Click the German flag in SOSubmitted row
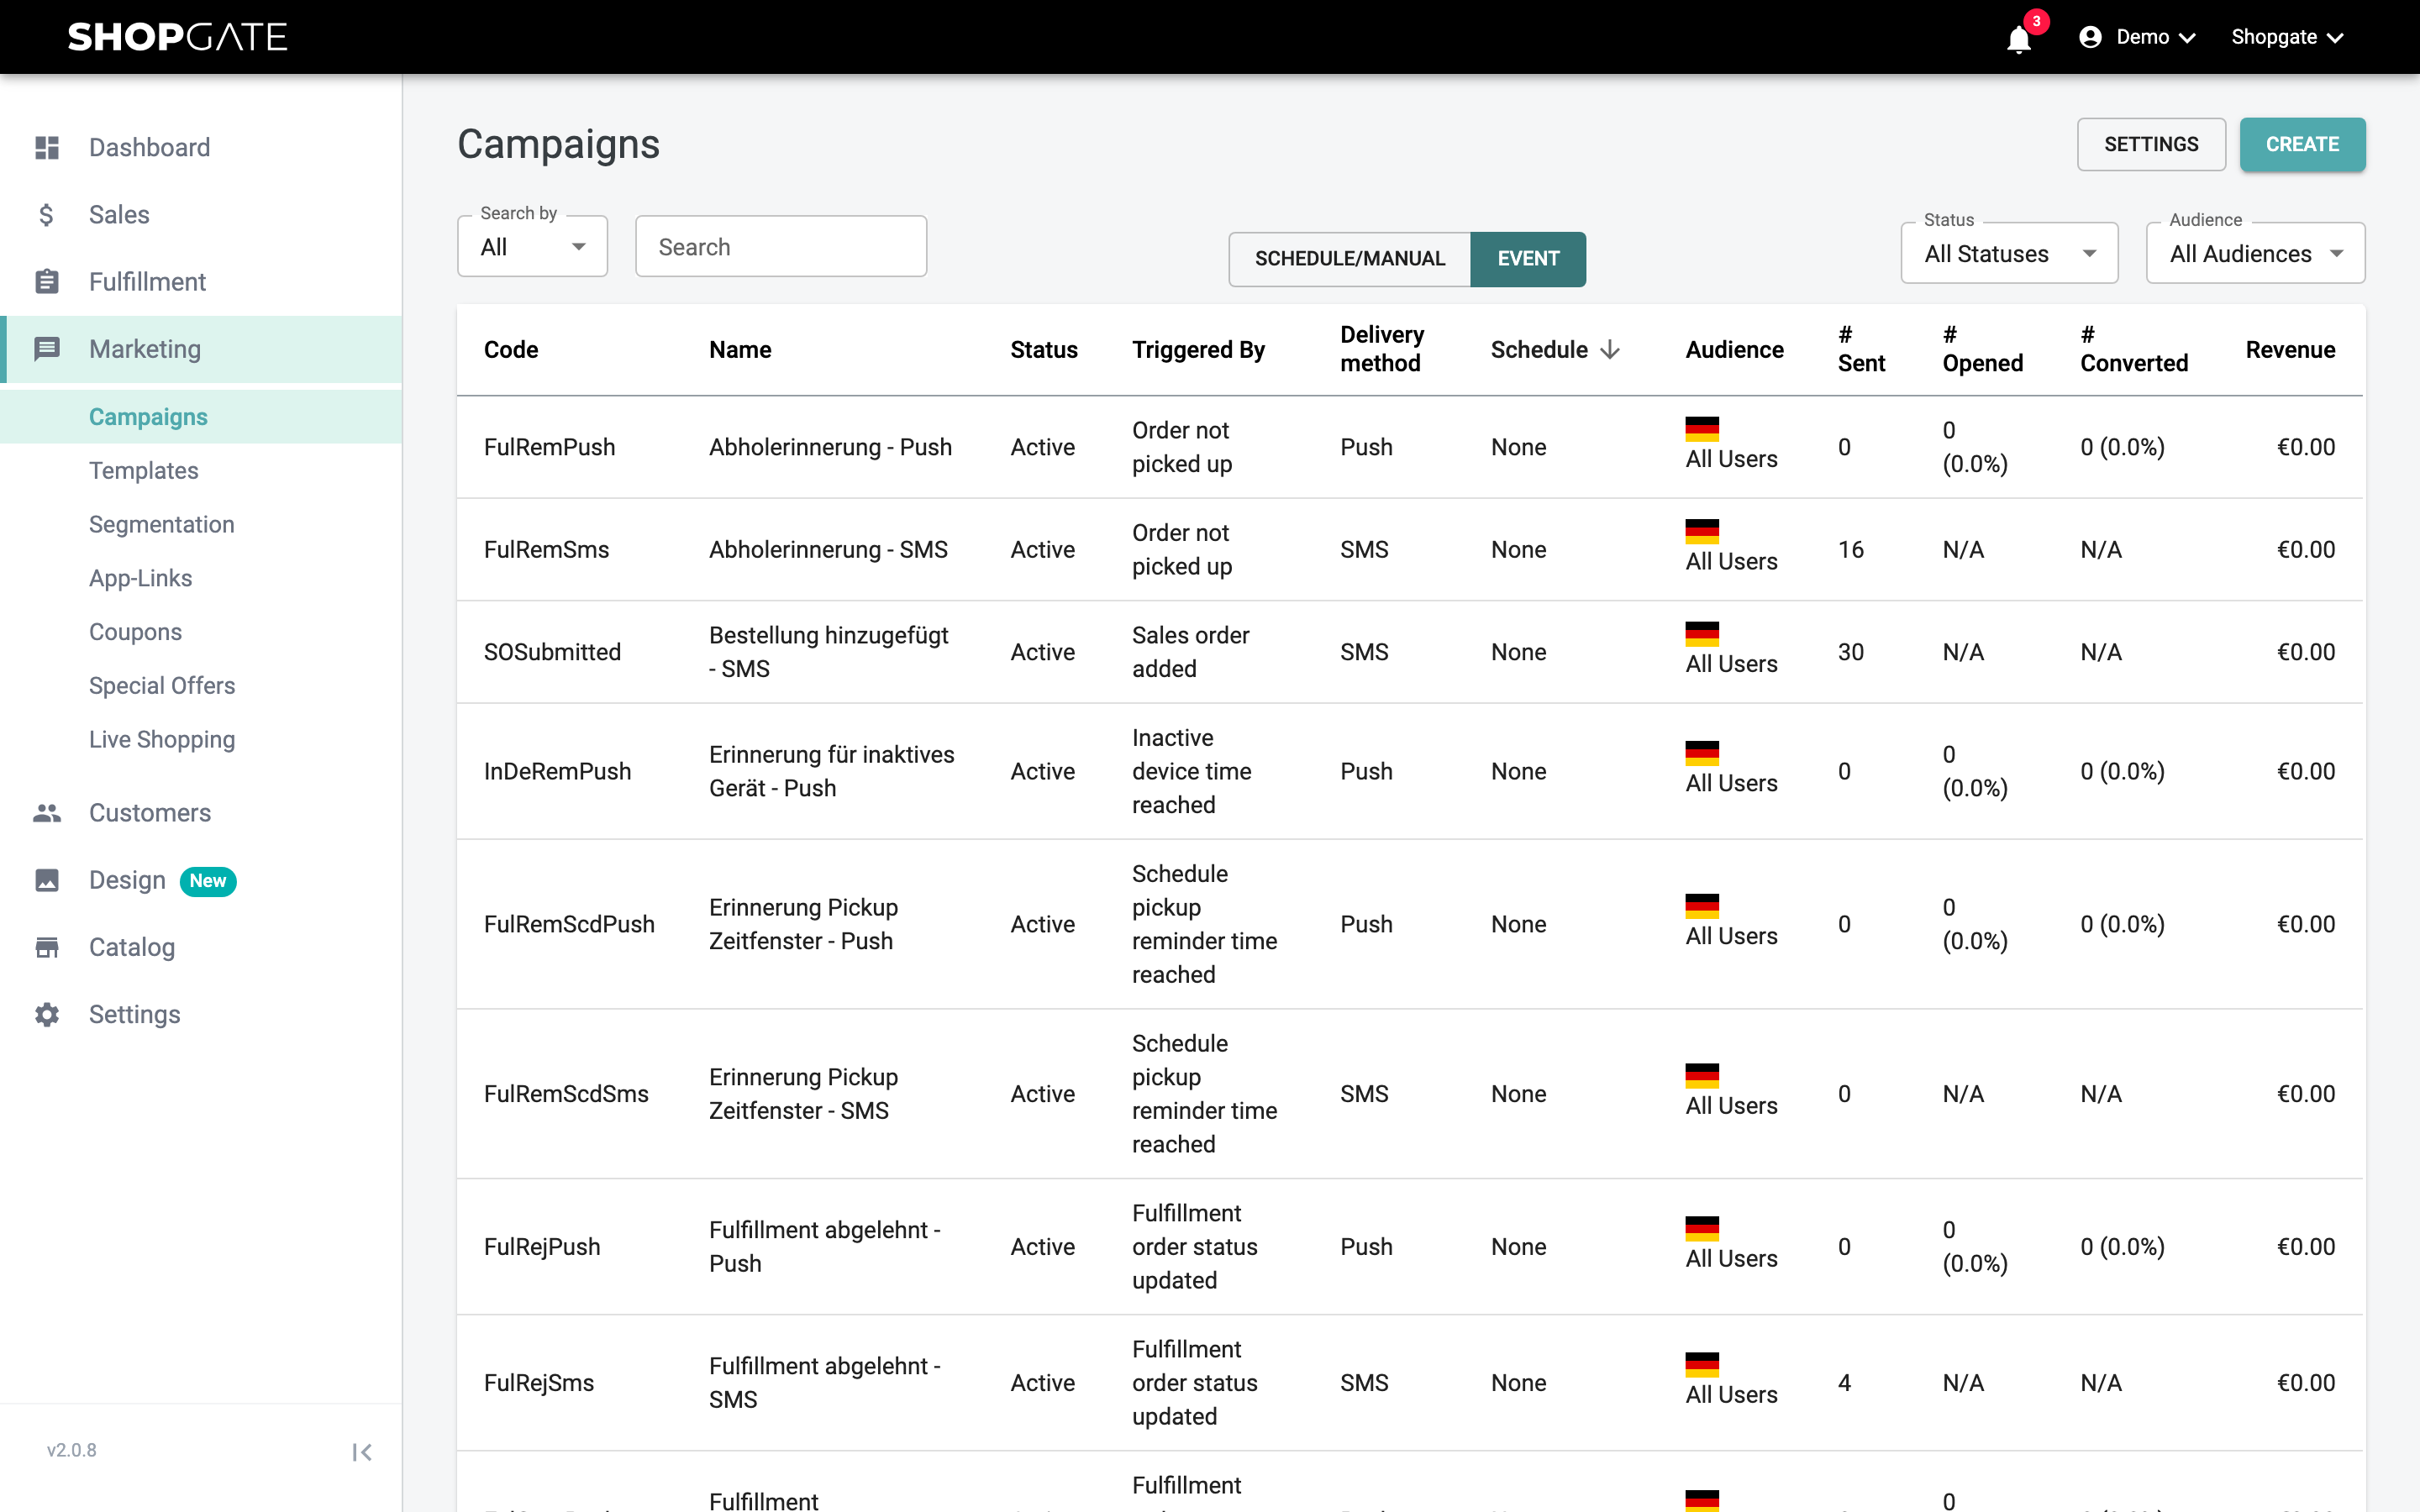 coord(1702,633)
